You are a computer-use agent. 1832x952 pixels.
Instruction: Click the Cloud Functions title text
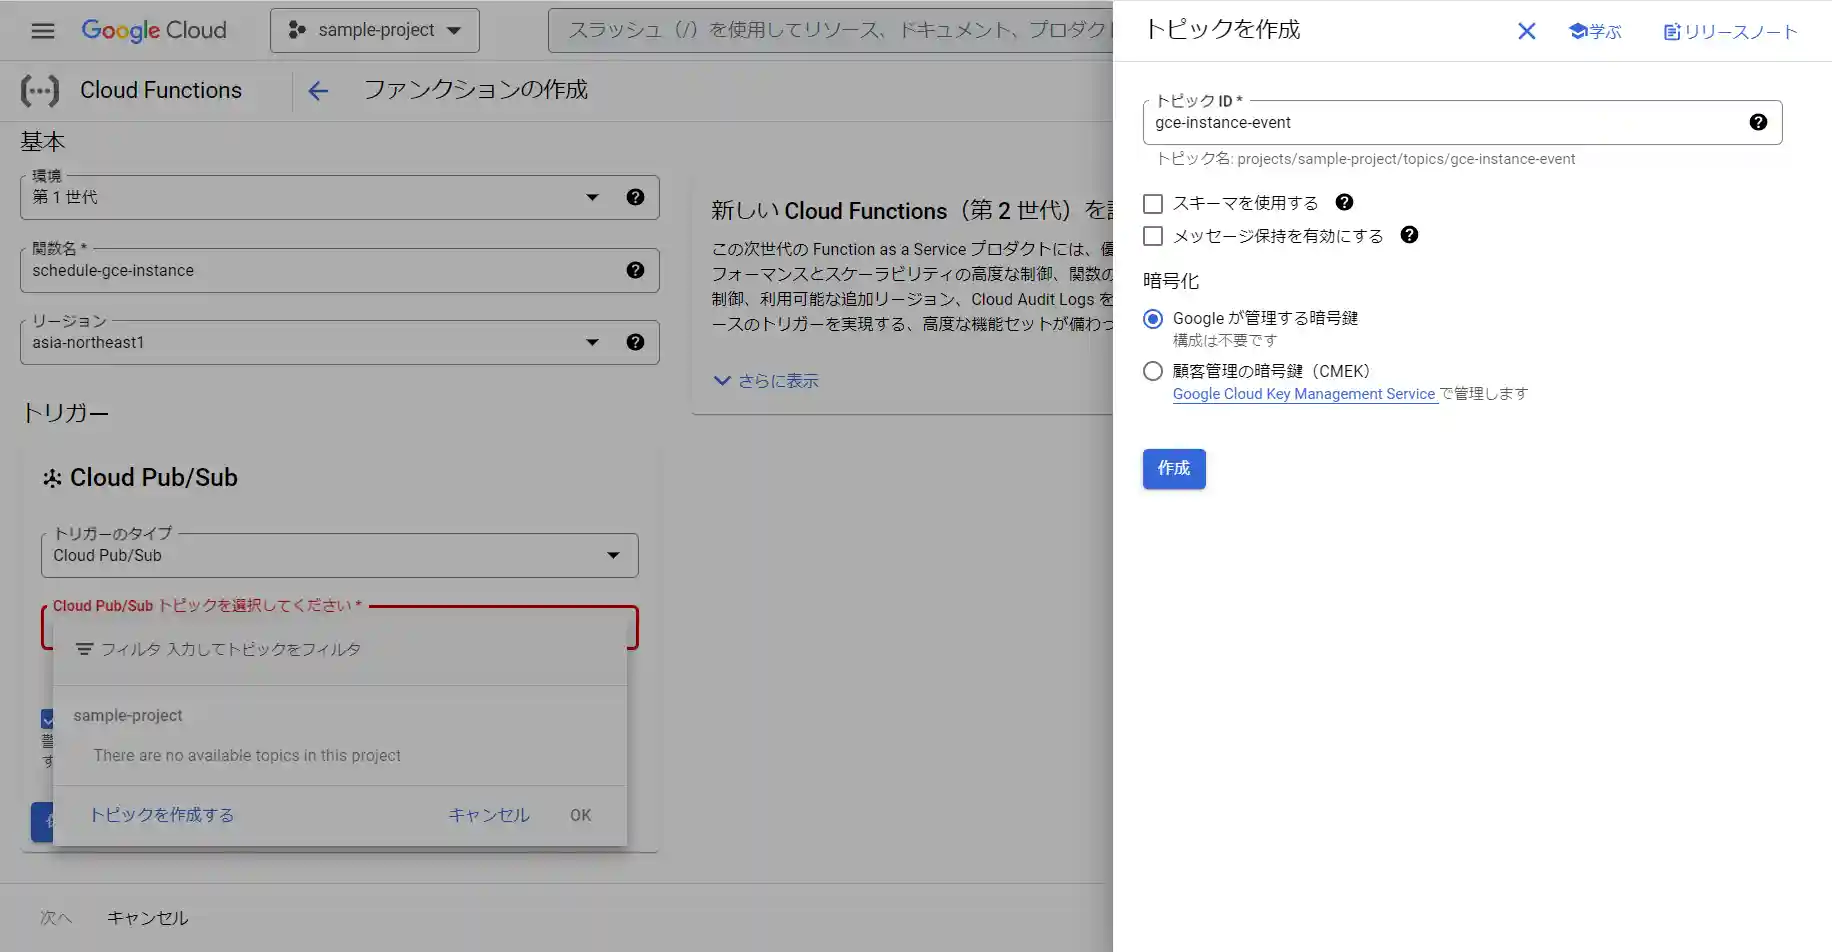[161, 91]
